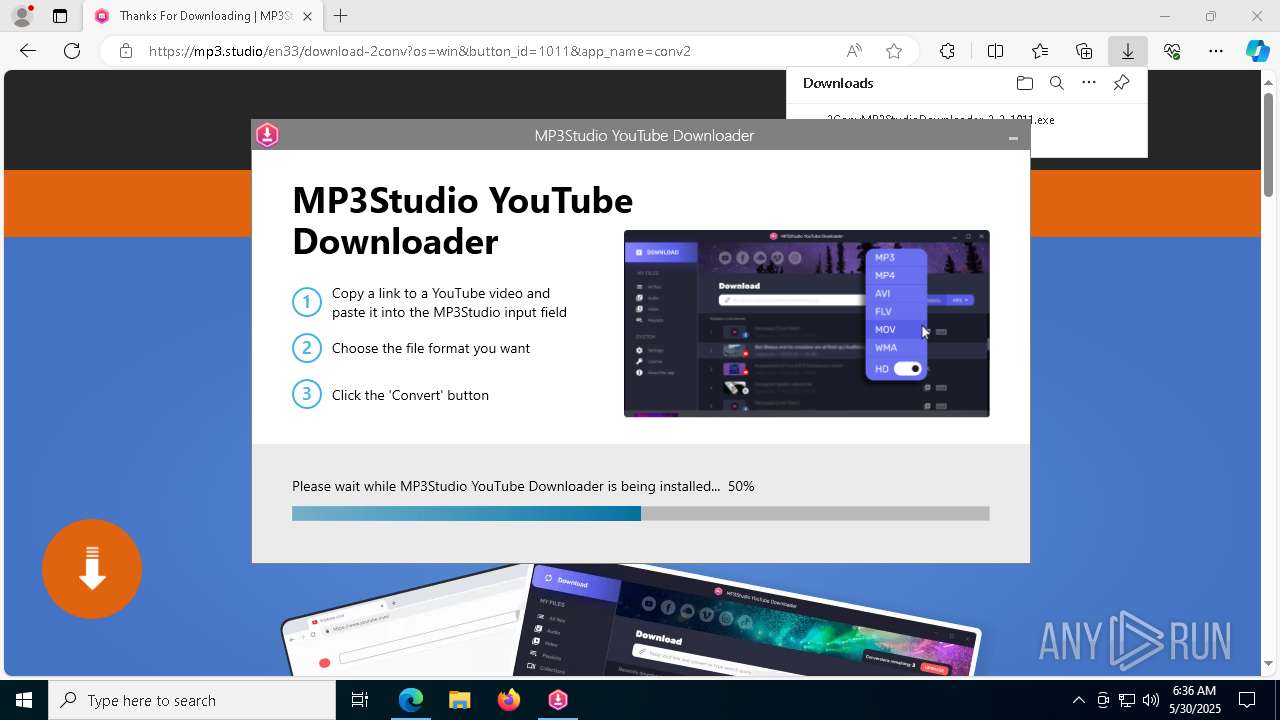Screen dimensions: 1280x720
Task: Open the Split screen icon
Action: pyautogui.click(x=995, y=51)
